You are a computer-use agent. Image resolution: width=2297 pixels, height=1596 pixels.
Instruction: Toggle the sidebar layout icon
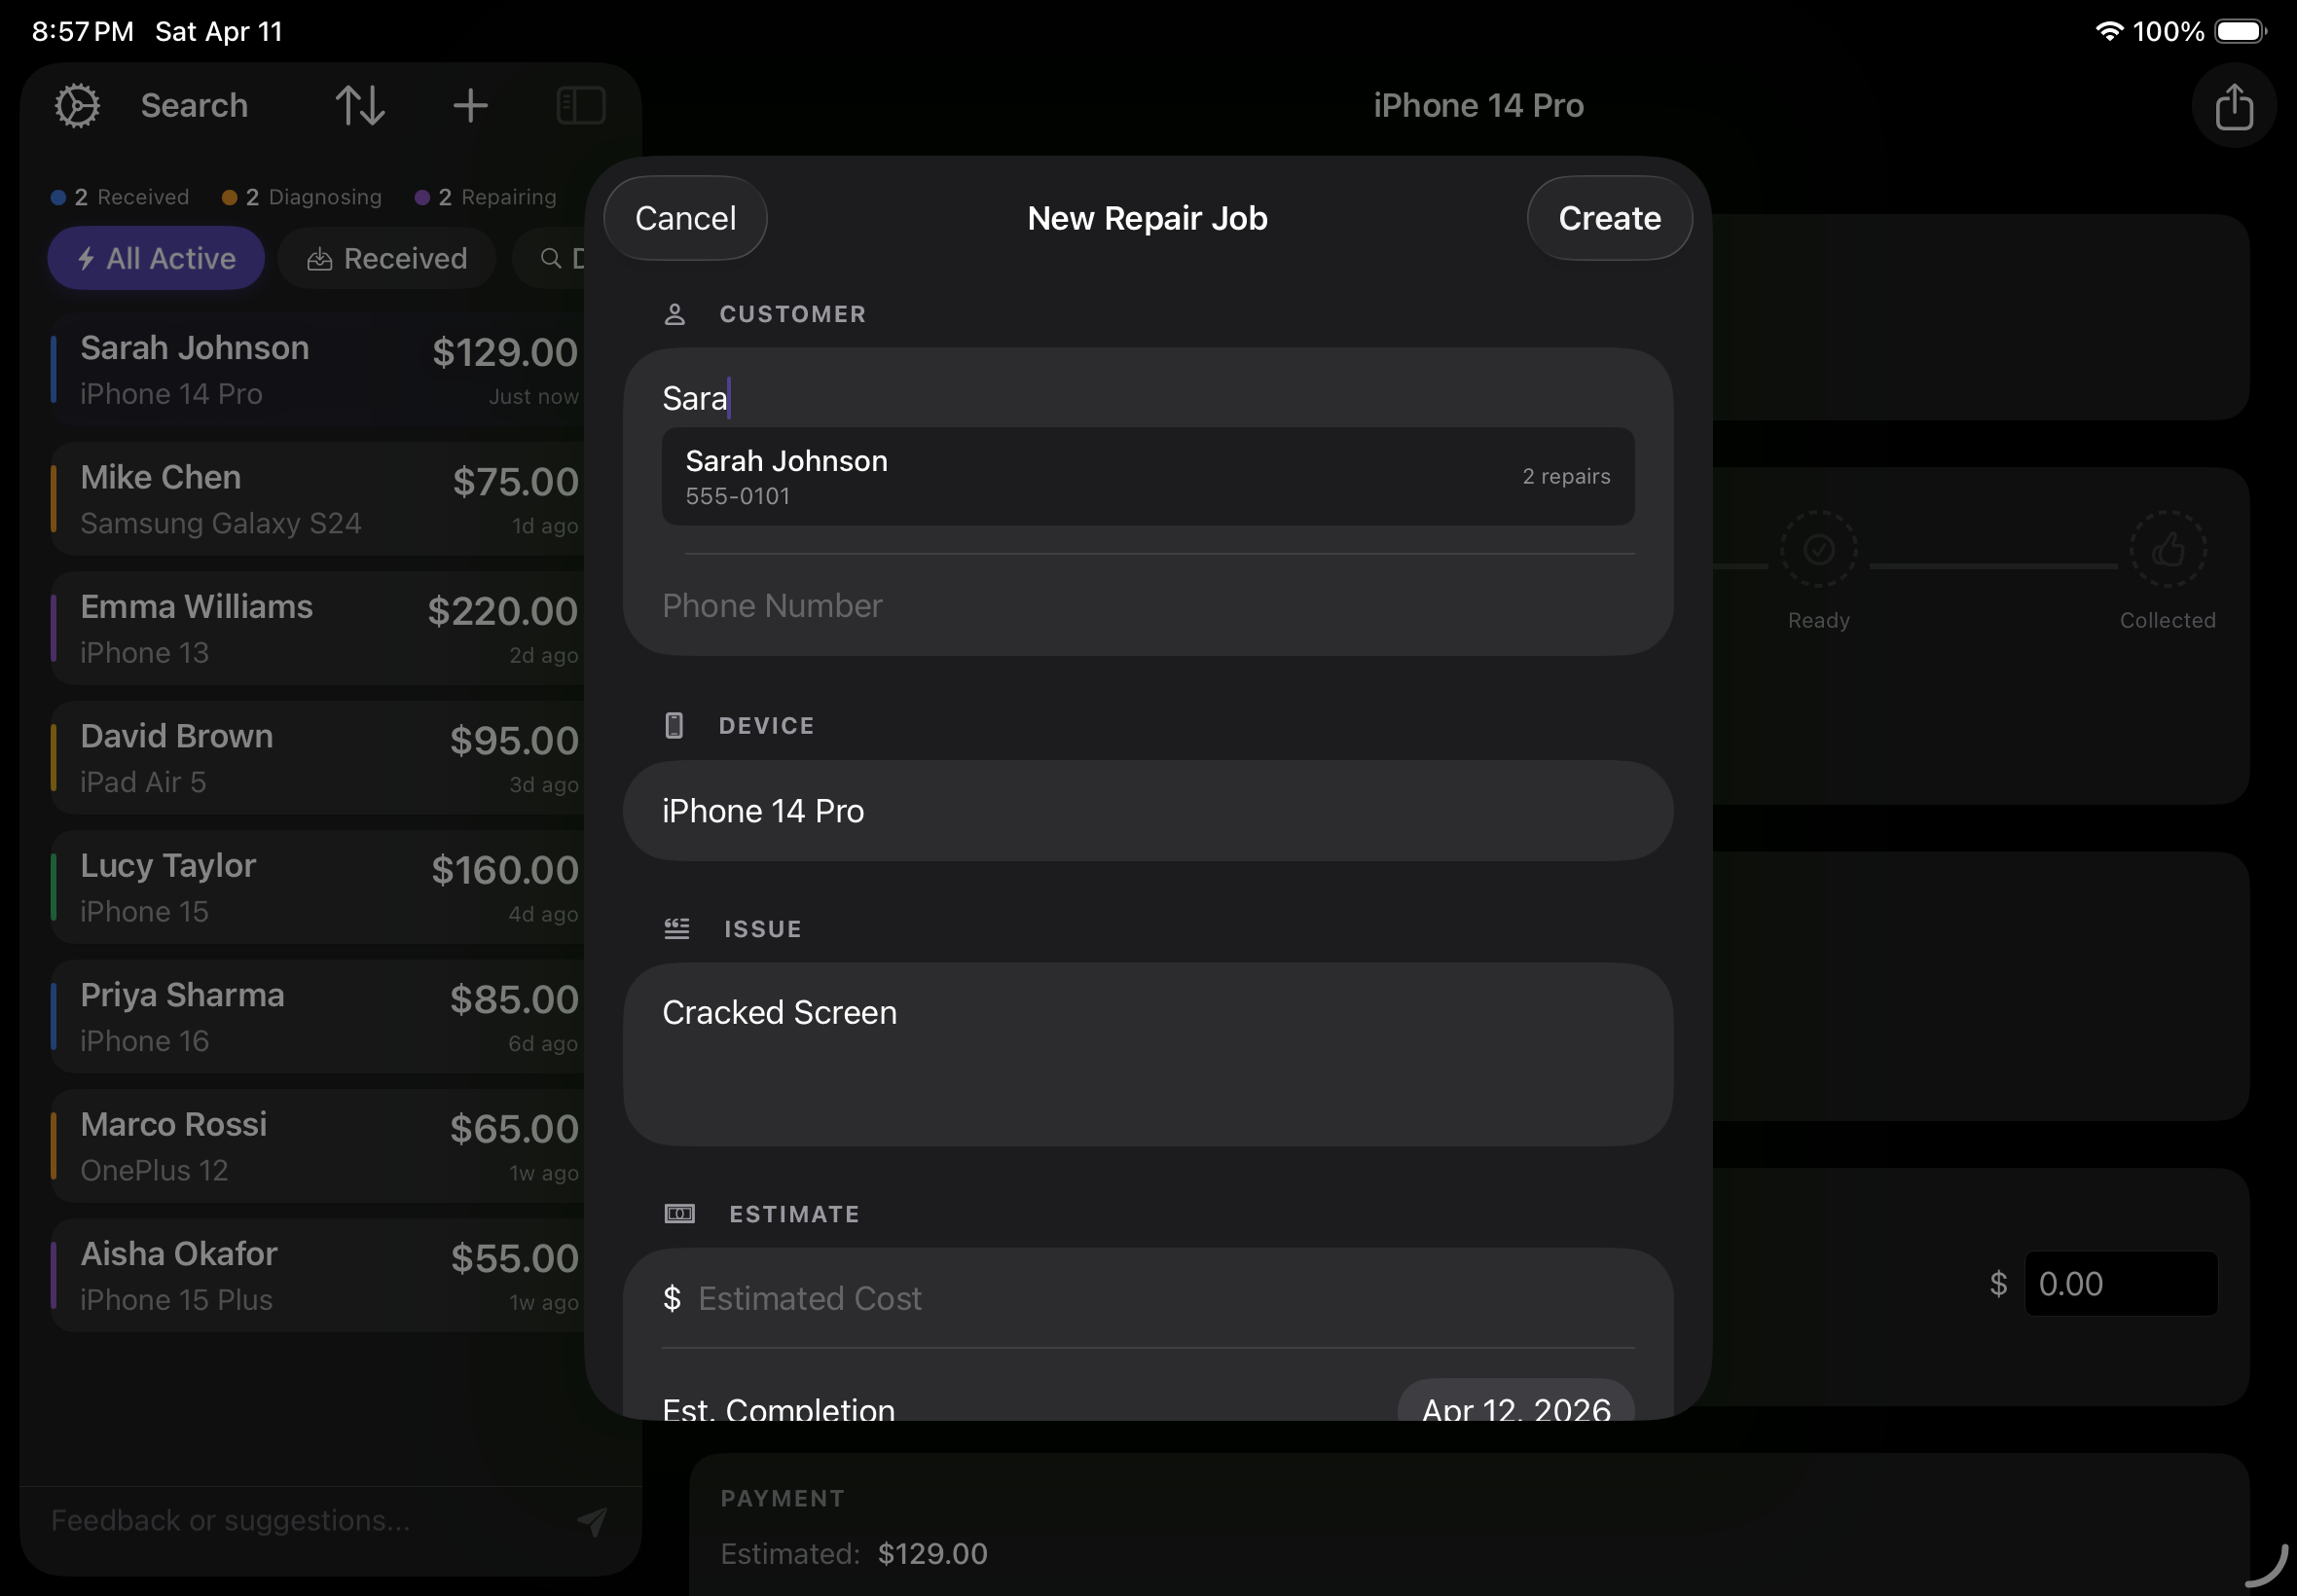tap(580, 104)
